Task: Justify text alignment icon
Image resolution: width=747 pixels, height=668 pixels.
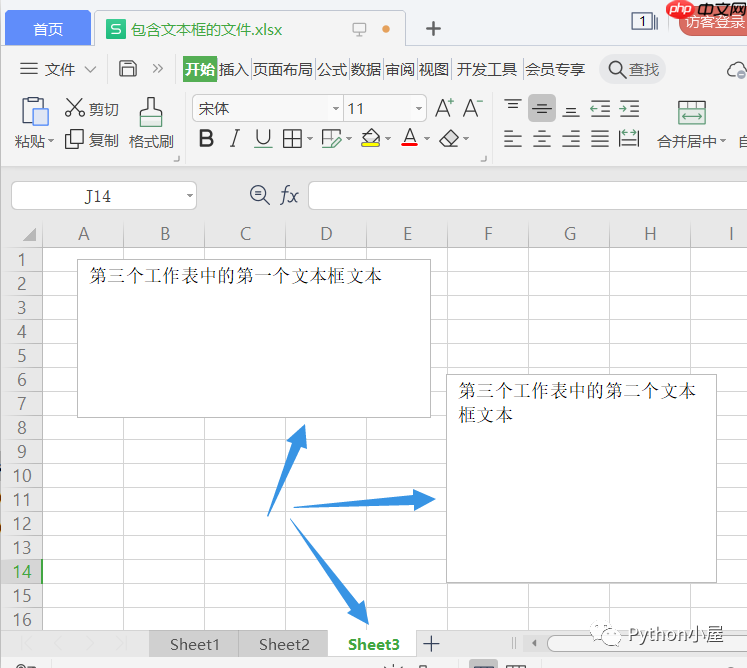Action: pos(600,139)
